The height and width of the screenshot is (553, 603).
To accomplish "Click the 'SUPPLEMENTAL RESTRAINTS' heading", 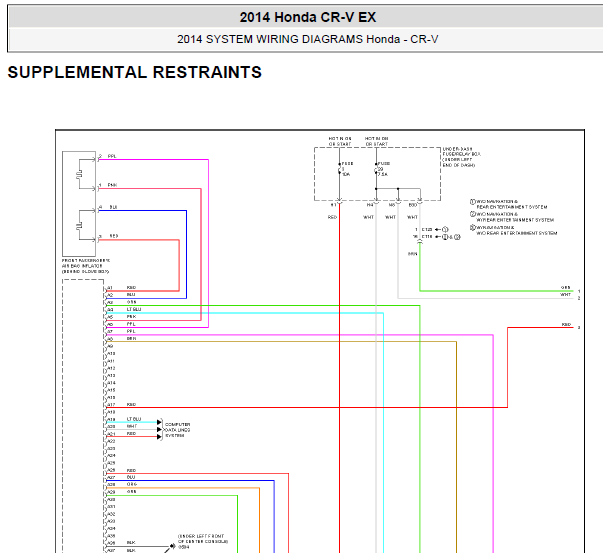I will 135,72.
